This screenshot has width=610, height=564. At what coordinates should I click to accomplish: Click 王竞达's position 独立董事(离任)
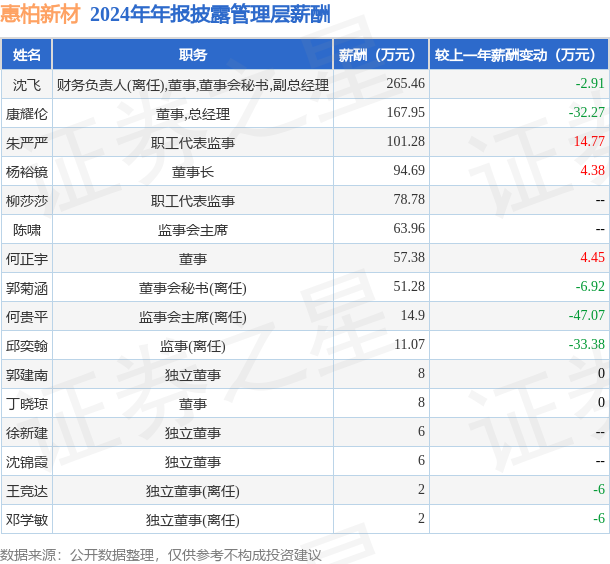193,491
